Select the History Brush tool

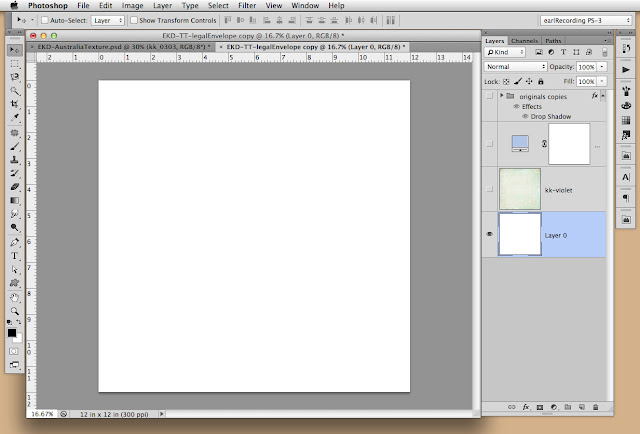[x=14, y=174]
